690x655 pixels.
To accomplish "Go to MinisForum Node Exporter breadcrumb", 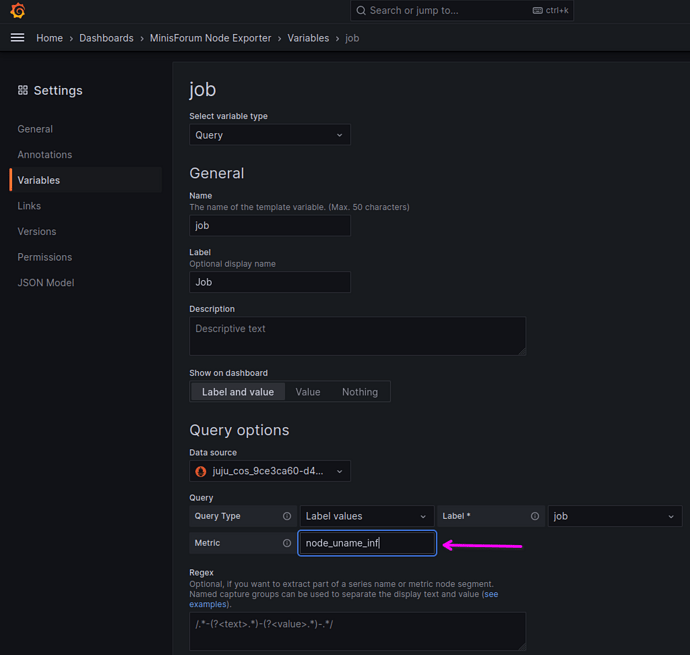I will [210, 38].
